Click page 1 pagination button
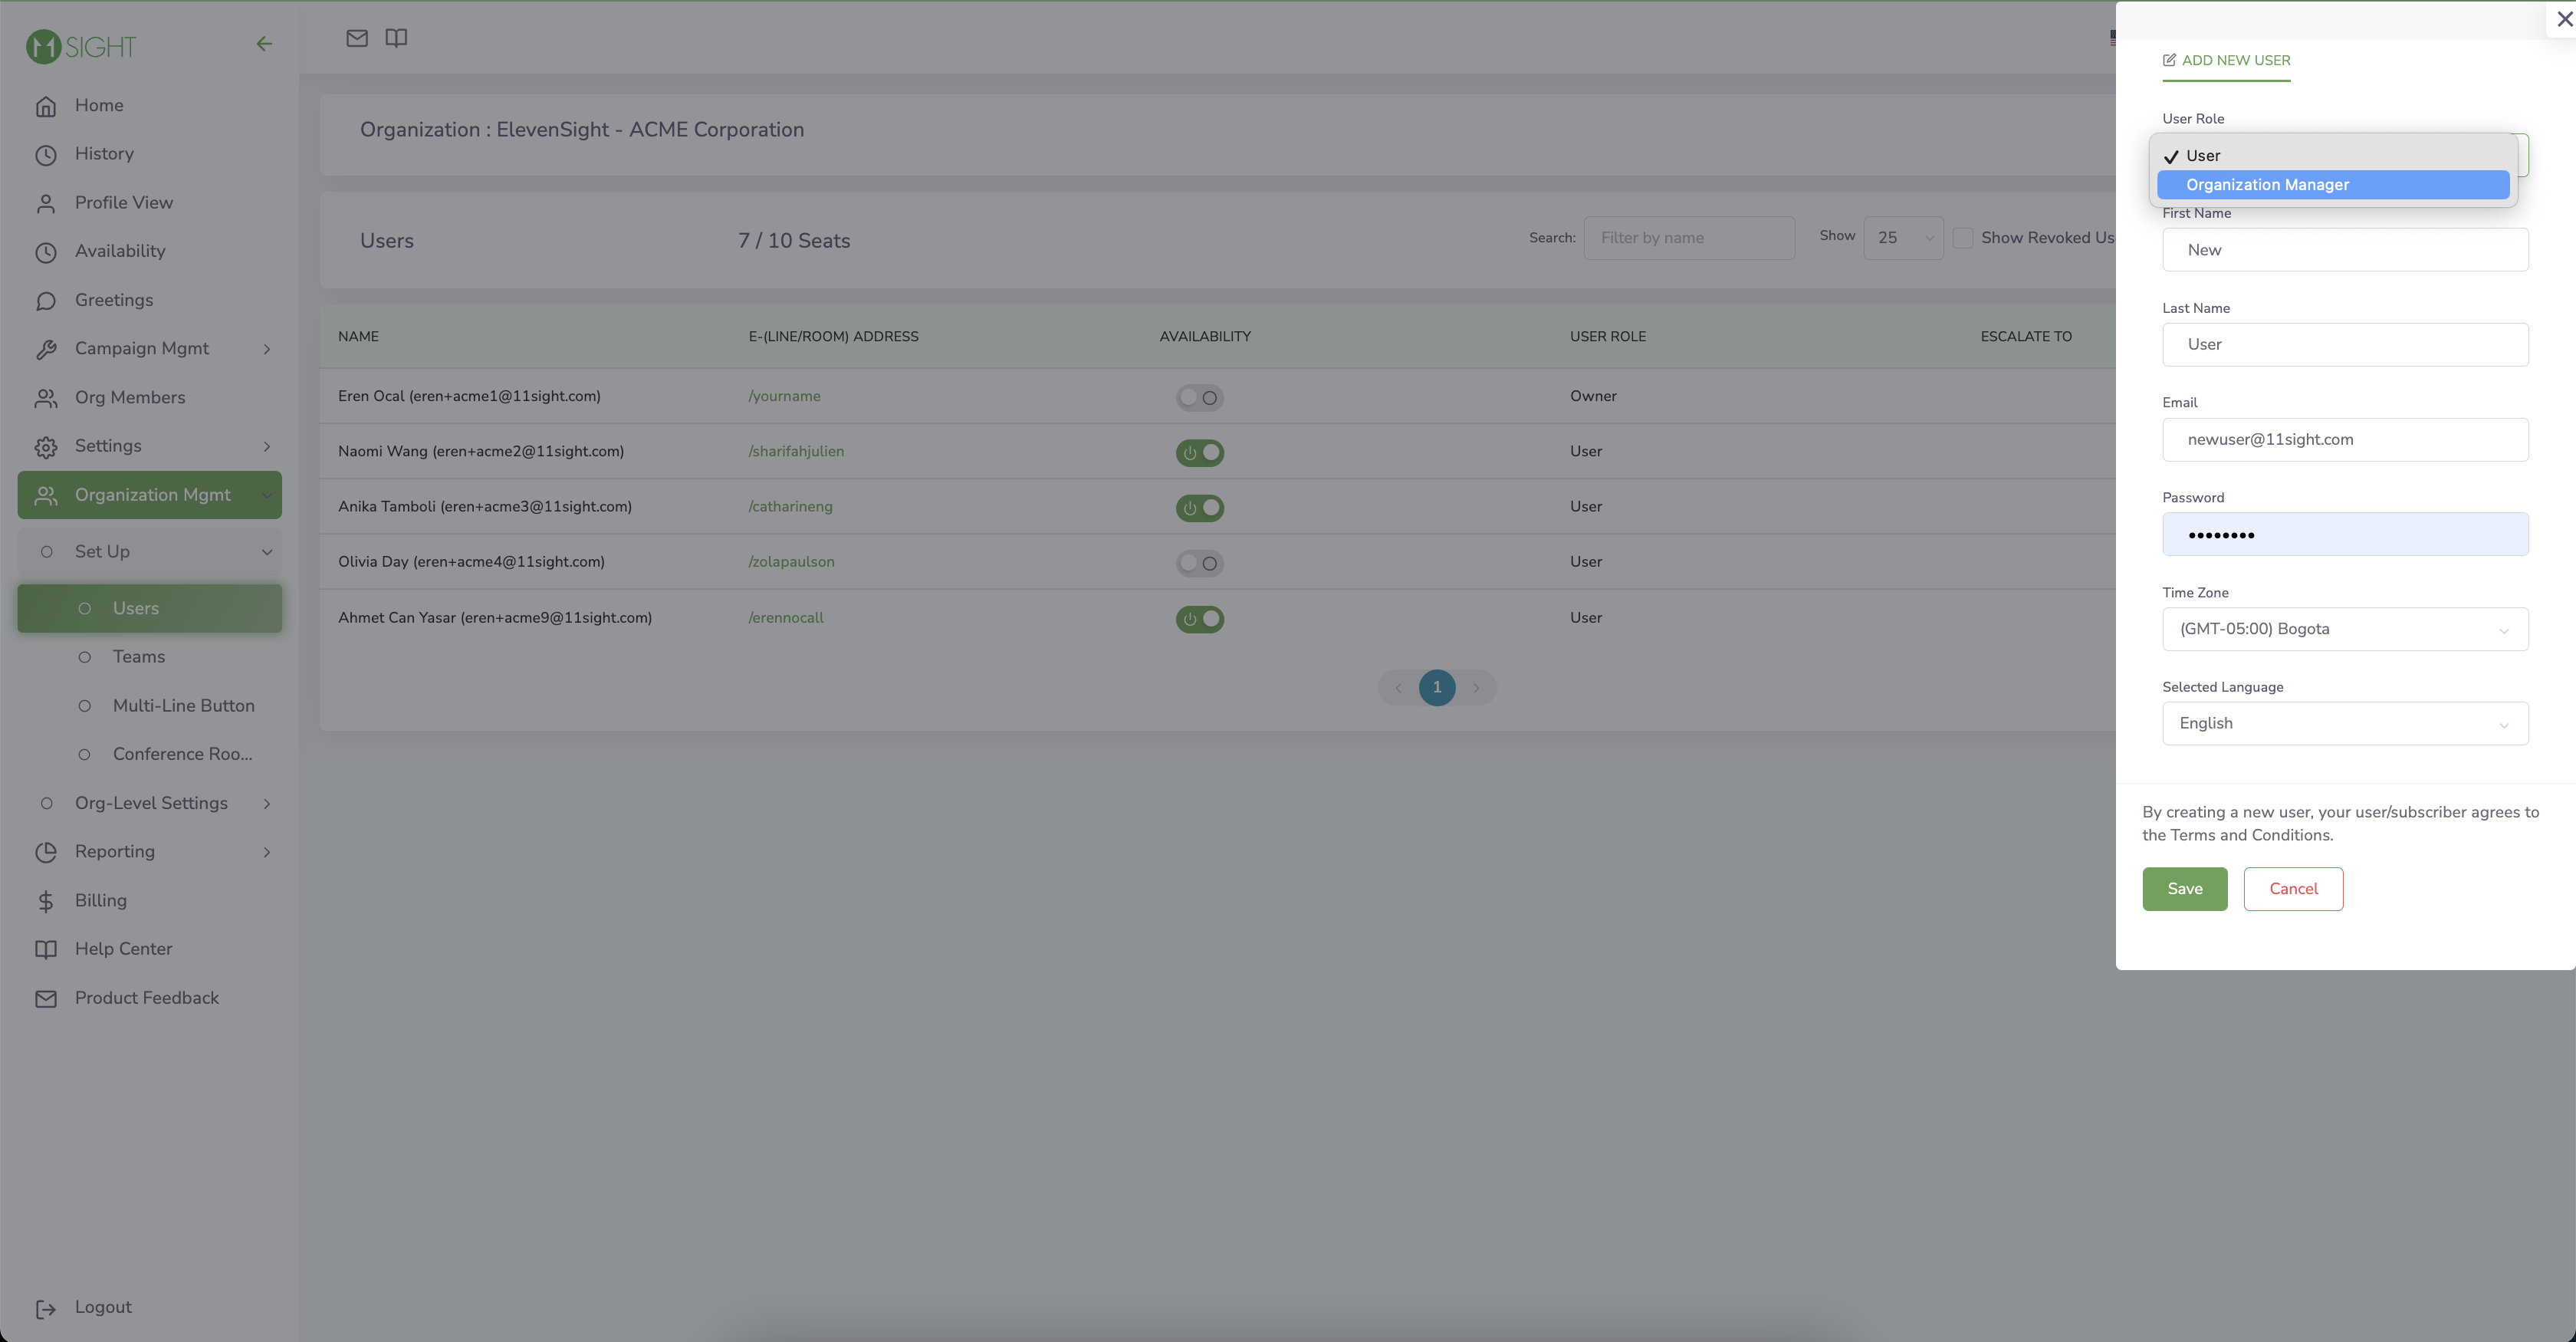Image resolution: width=2576 pixels, height=1342 pixels. pos(1436,687)
